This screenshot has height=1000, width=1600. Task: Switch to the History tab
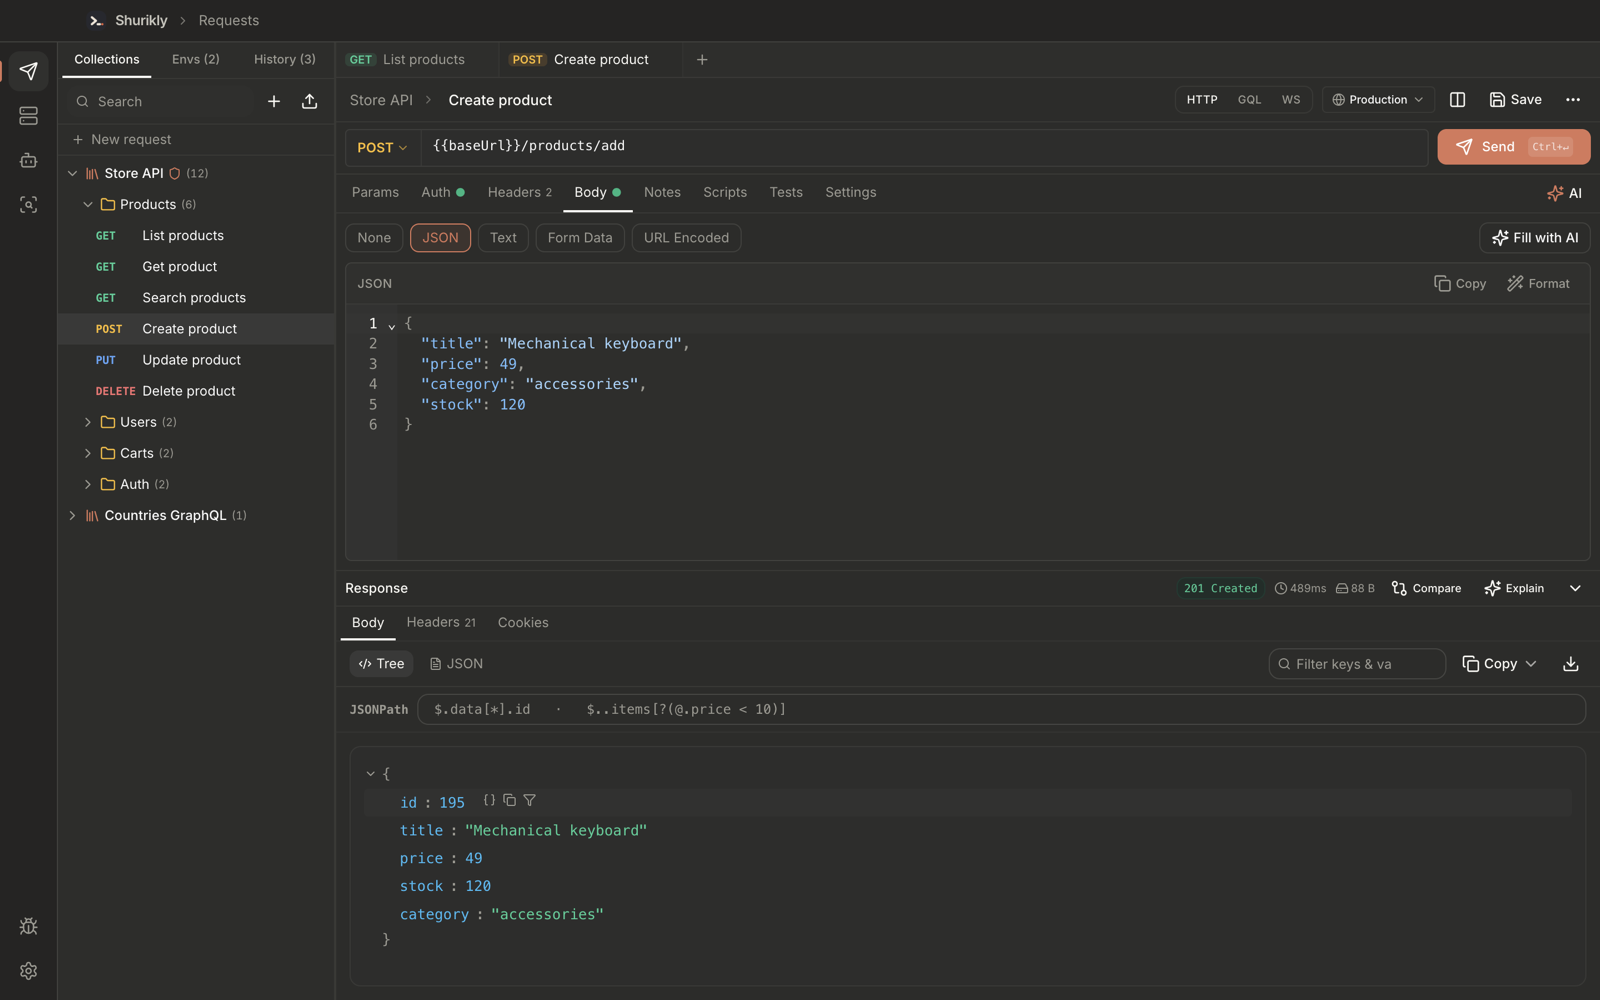(x=285, y=60)
